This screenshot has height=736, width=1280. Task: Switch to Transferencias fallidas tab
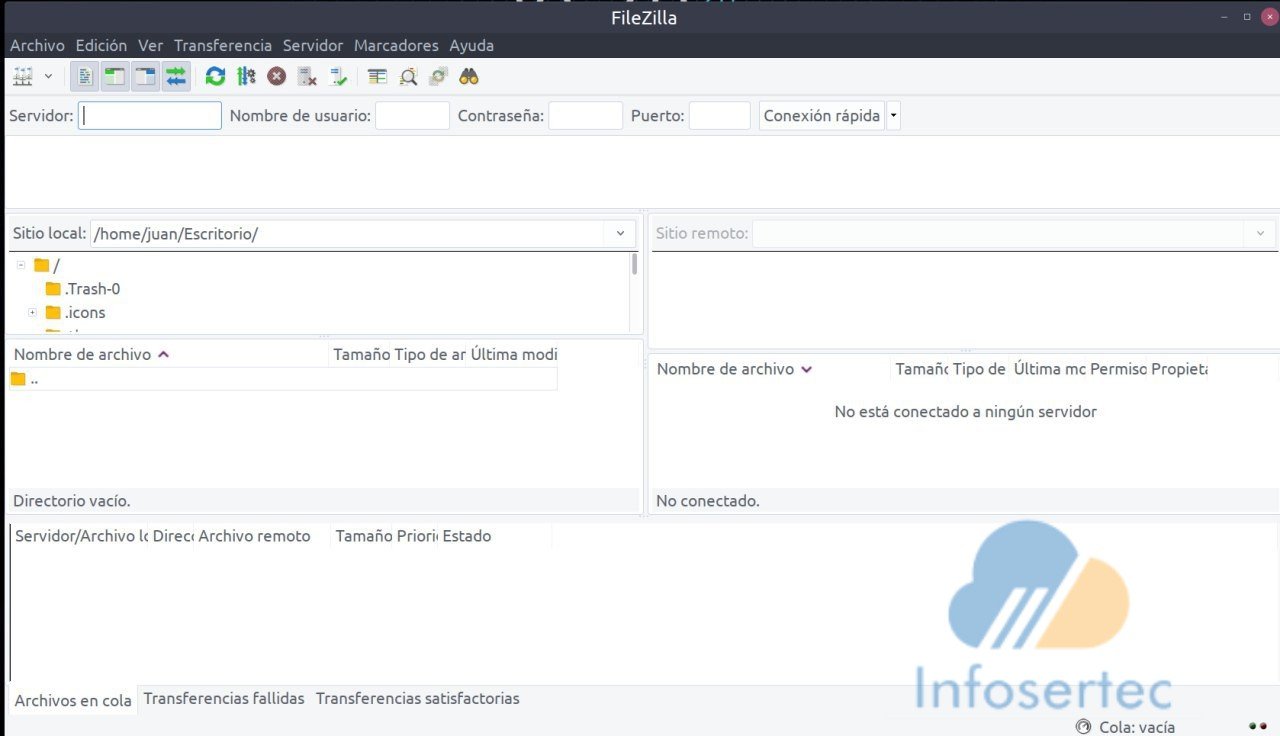click(x=224, y=699)
